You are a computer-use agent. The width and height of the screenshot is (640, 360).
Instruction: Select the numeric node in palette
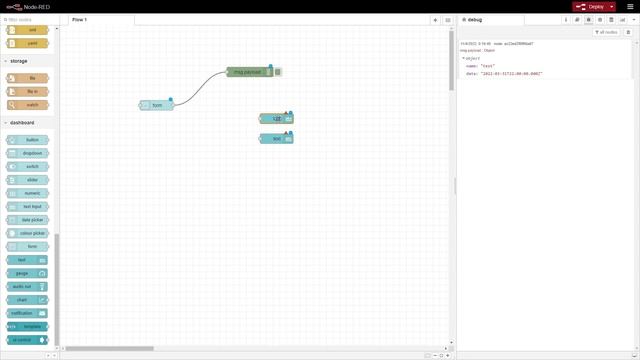click(28, 193)
